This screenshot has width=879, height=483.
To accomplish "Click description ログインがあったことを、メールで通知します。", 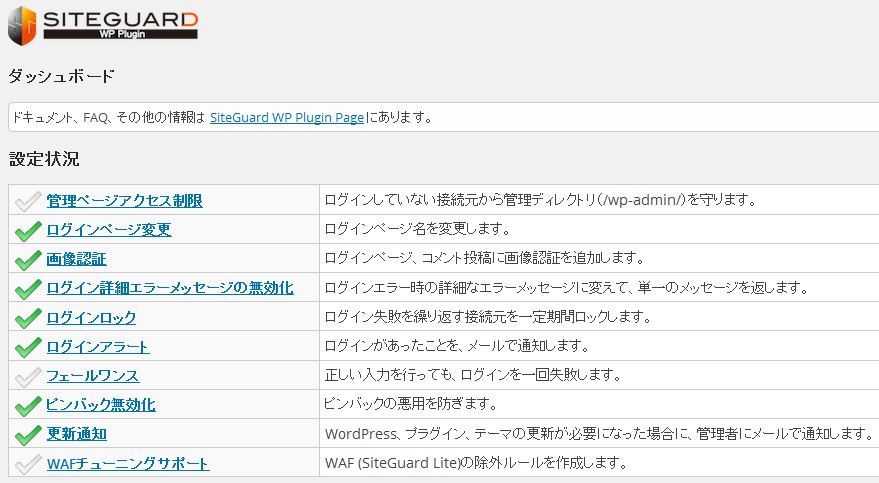I will tap(457, 346).
